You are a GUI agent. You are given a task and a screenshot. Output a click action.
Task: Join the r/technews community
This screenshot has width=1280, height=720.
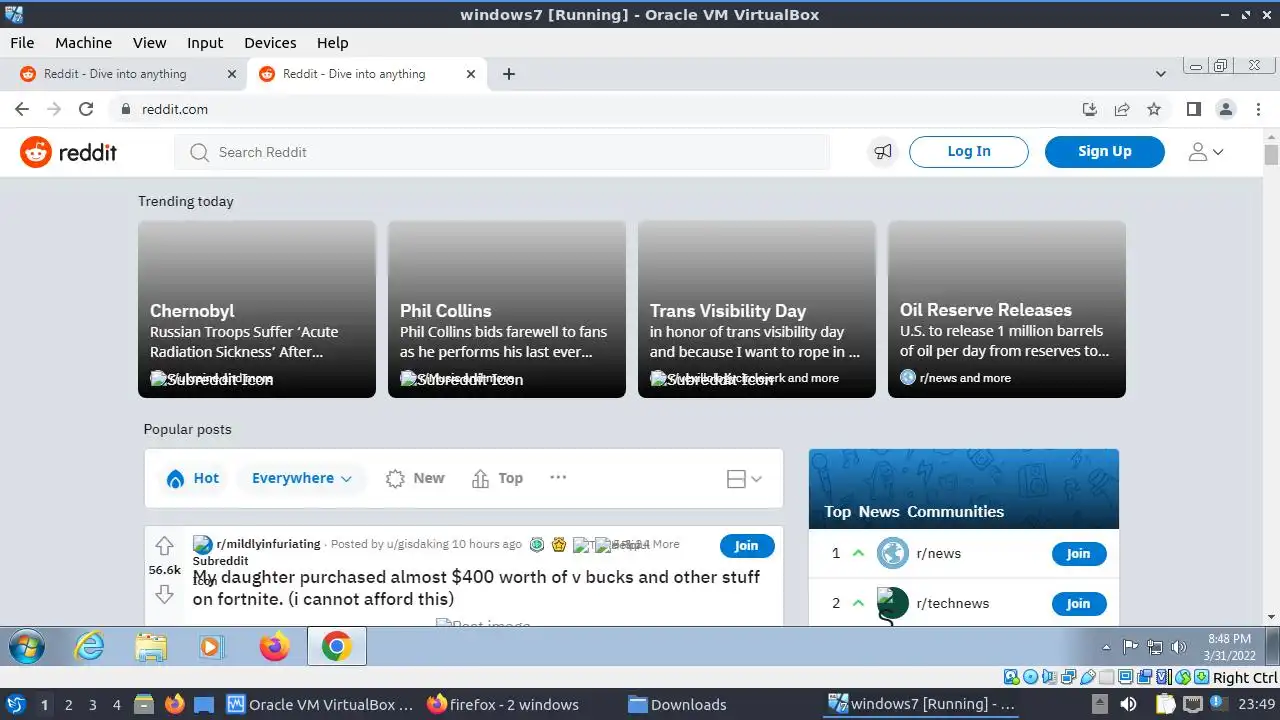point(1078,604)
